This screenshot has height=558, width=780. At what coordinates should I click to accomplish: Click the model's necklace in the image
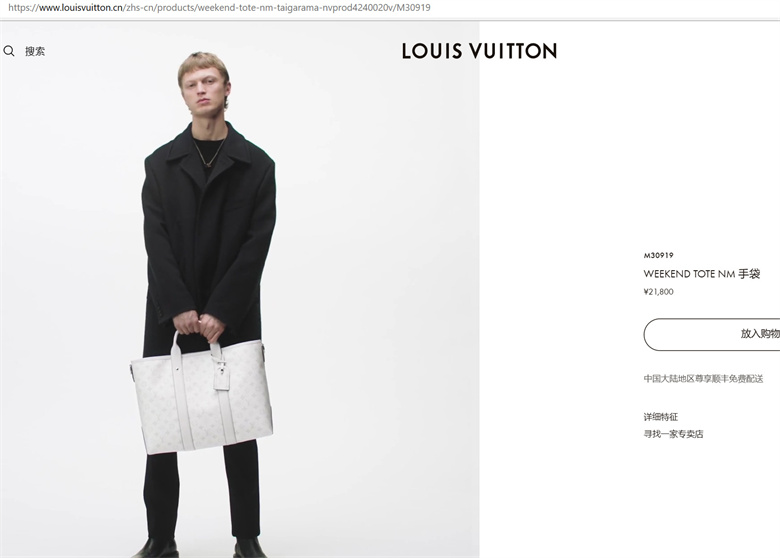209,155
